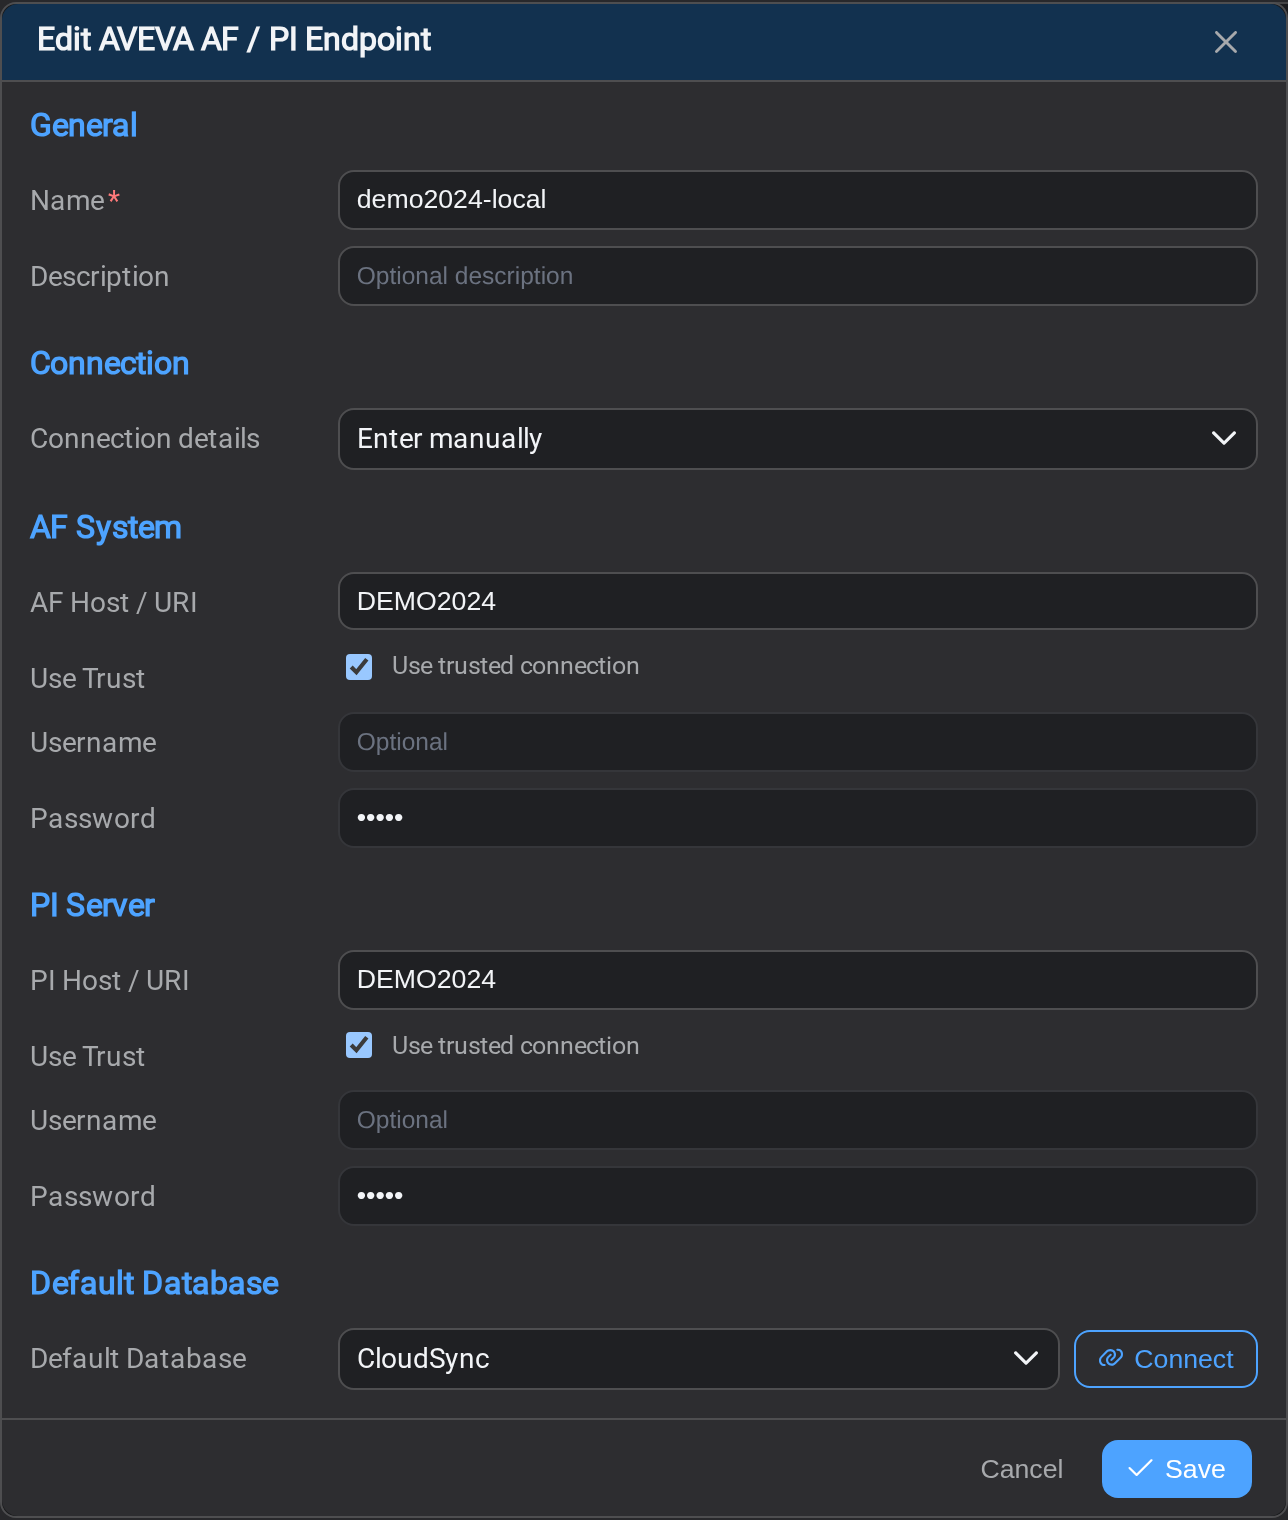This screenshot has height=1520, width=1288.
Task: Click the Name input field
Action: [x=797, y=200]
